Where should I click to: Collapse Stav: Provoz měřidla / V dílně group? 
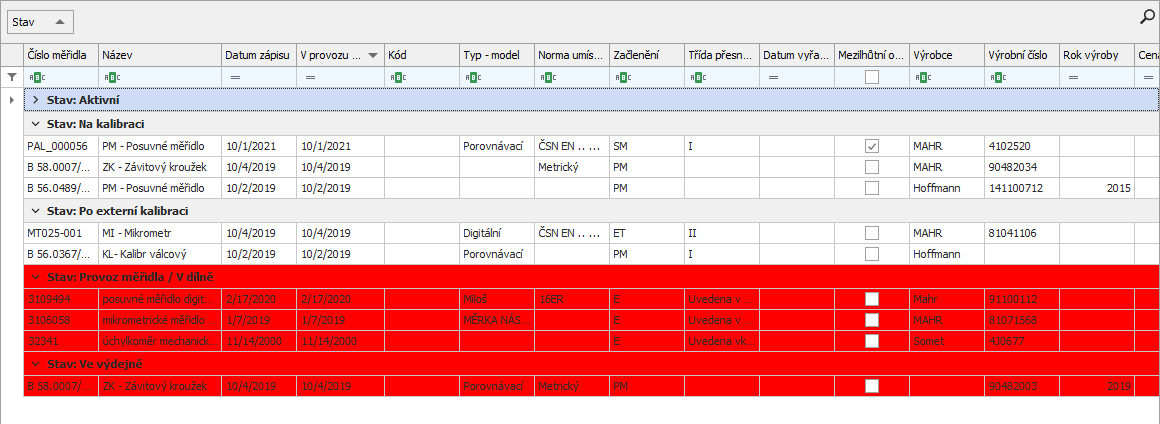coord(35,277)
